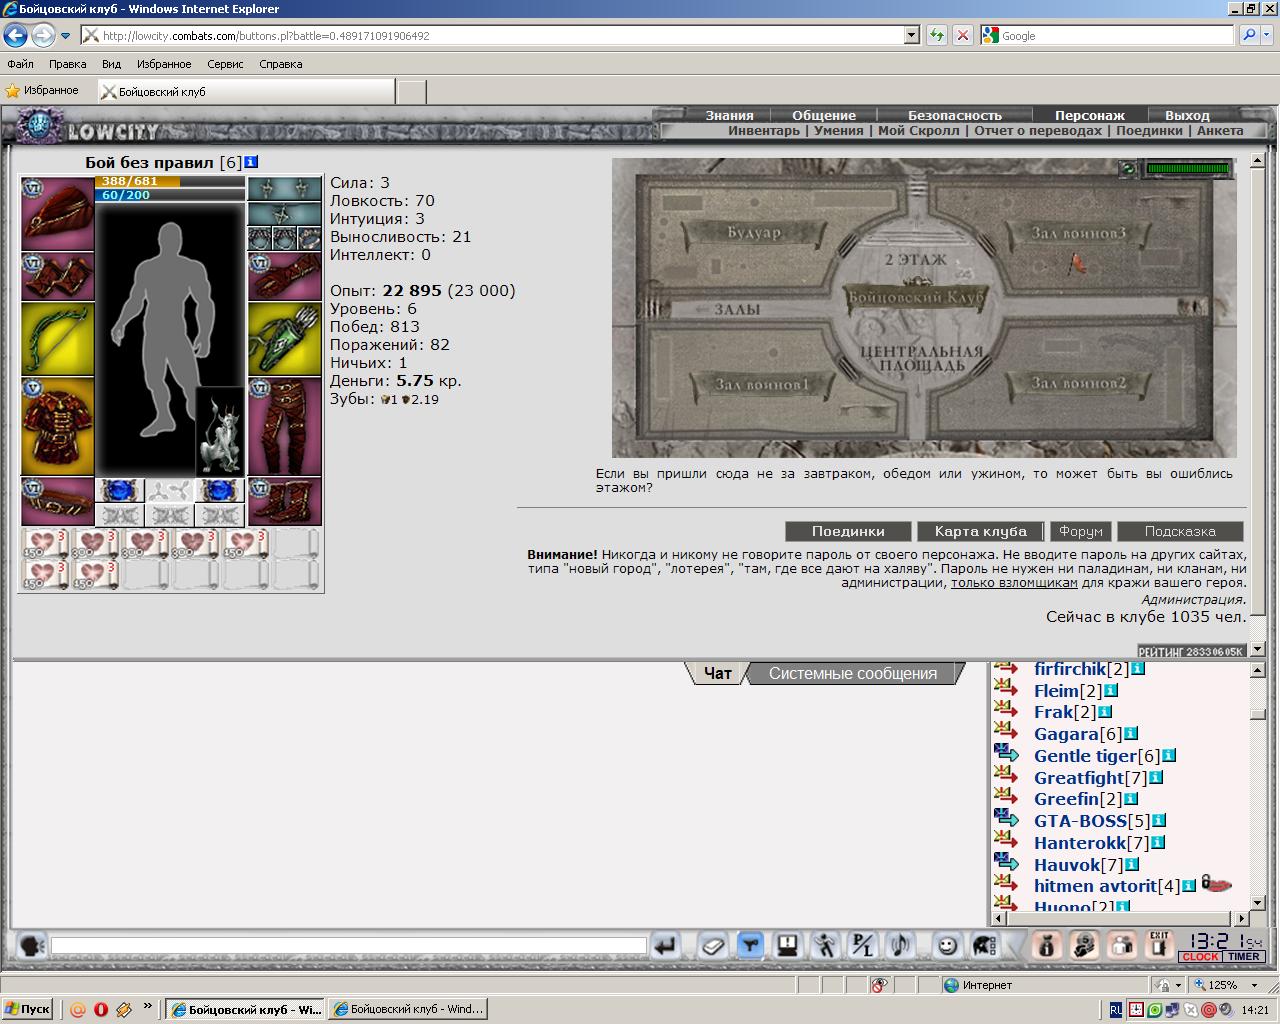Switch to the Чат tab
This screenshot has width=1280, height=1024.
718,673
